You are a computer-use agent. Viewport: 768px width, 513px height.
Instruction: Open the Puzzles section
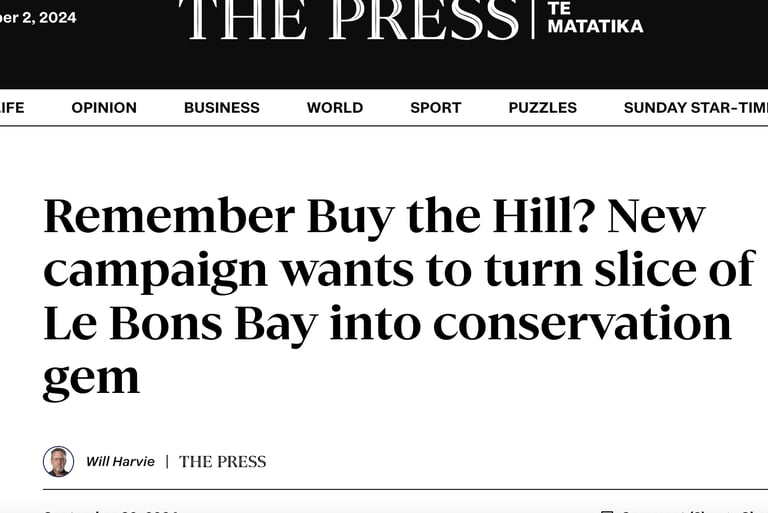(x=542, y=108)
